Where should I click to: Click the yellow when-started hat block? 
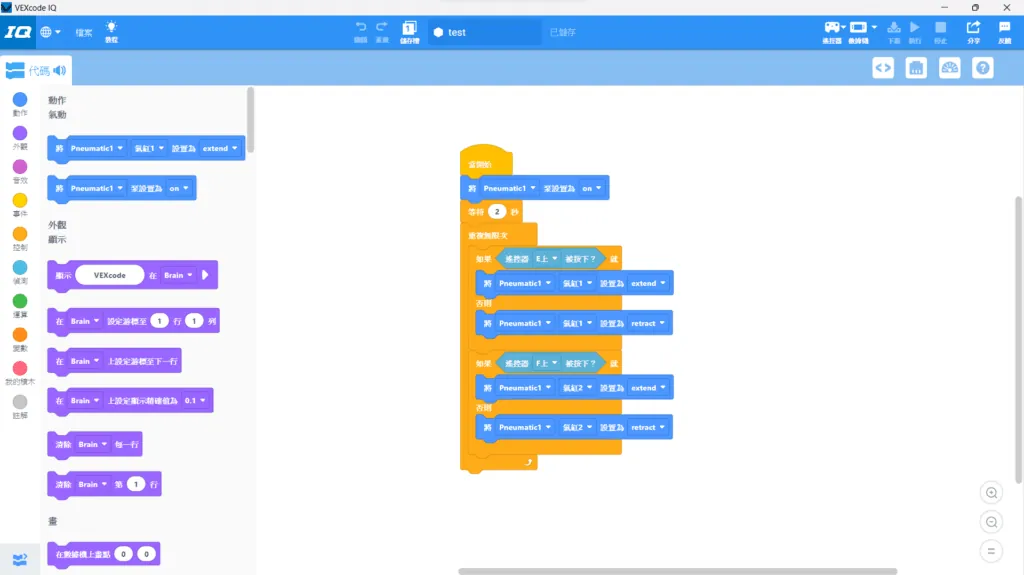point(486,159)
